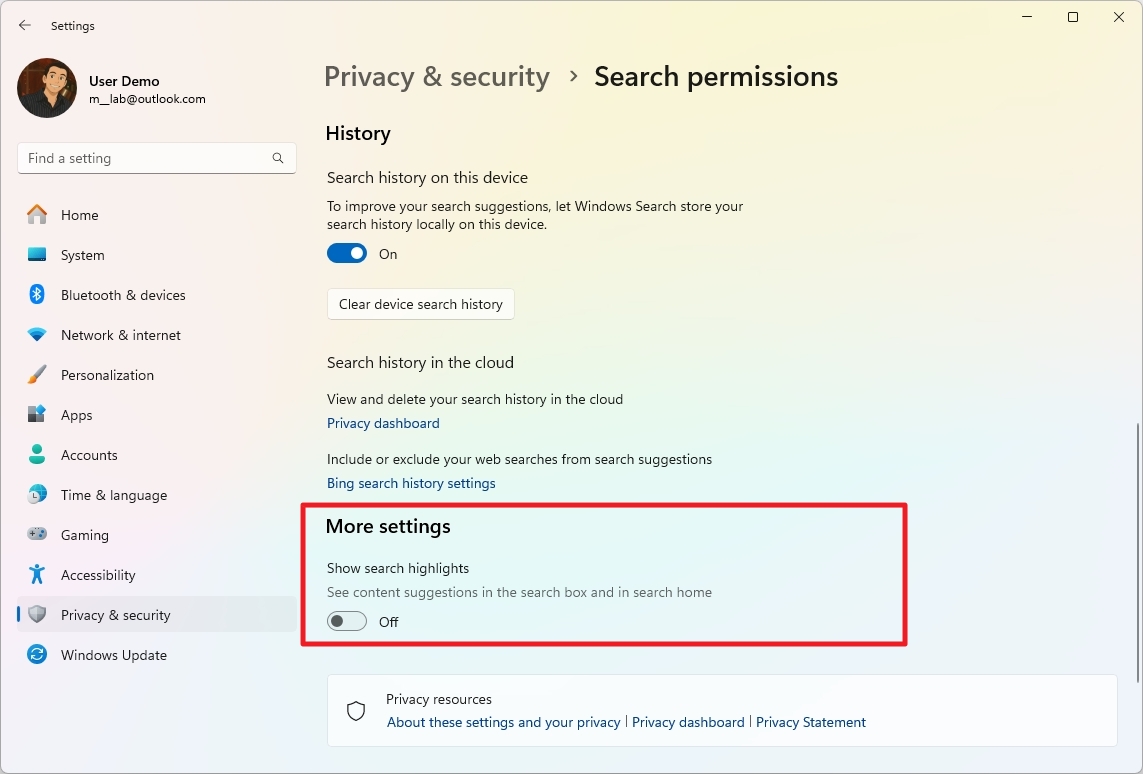Select the Personalization paintbrush icon
1143x774 pixels.
pyautogui.click(x=36, y=375)
